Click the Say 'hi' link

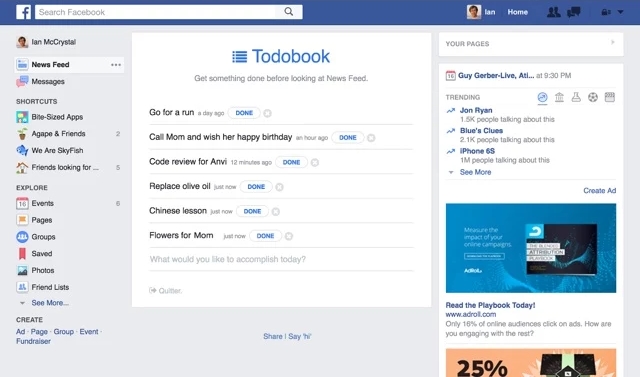pyautogui.click(x=300, y=336)
